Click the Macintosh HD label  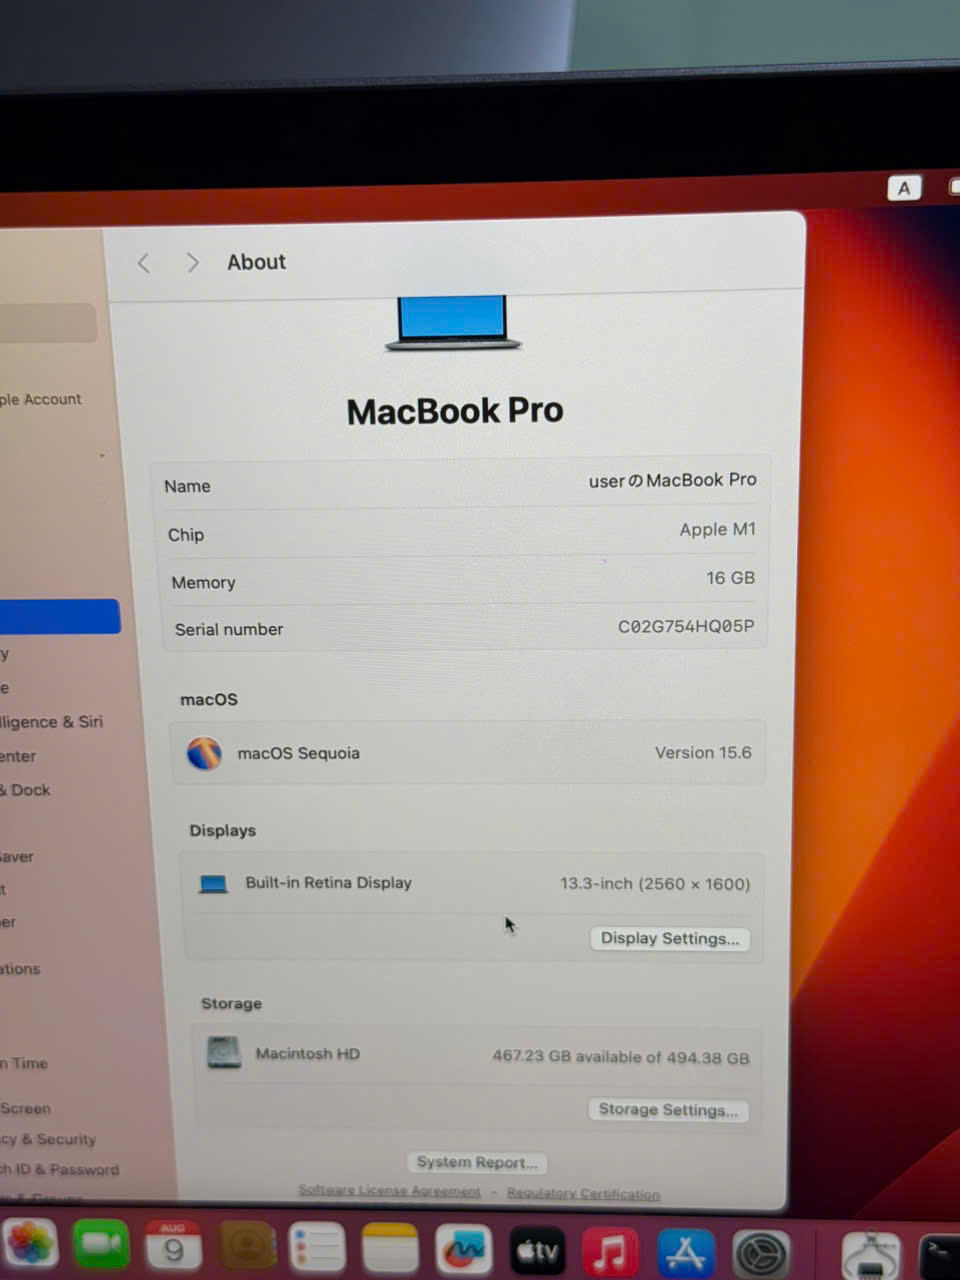pos(308,1054)
